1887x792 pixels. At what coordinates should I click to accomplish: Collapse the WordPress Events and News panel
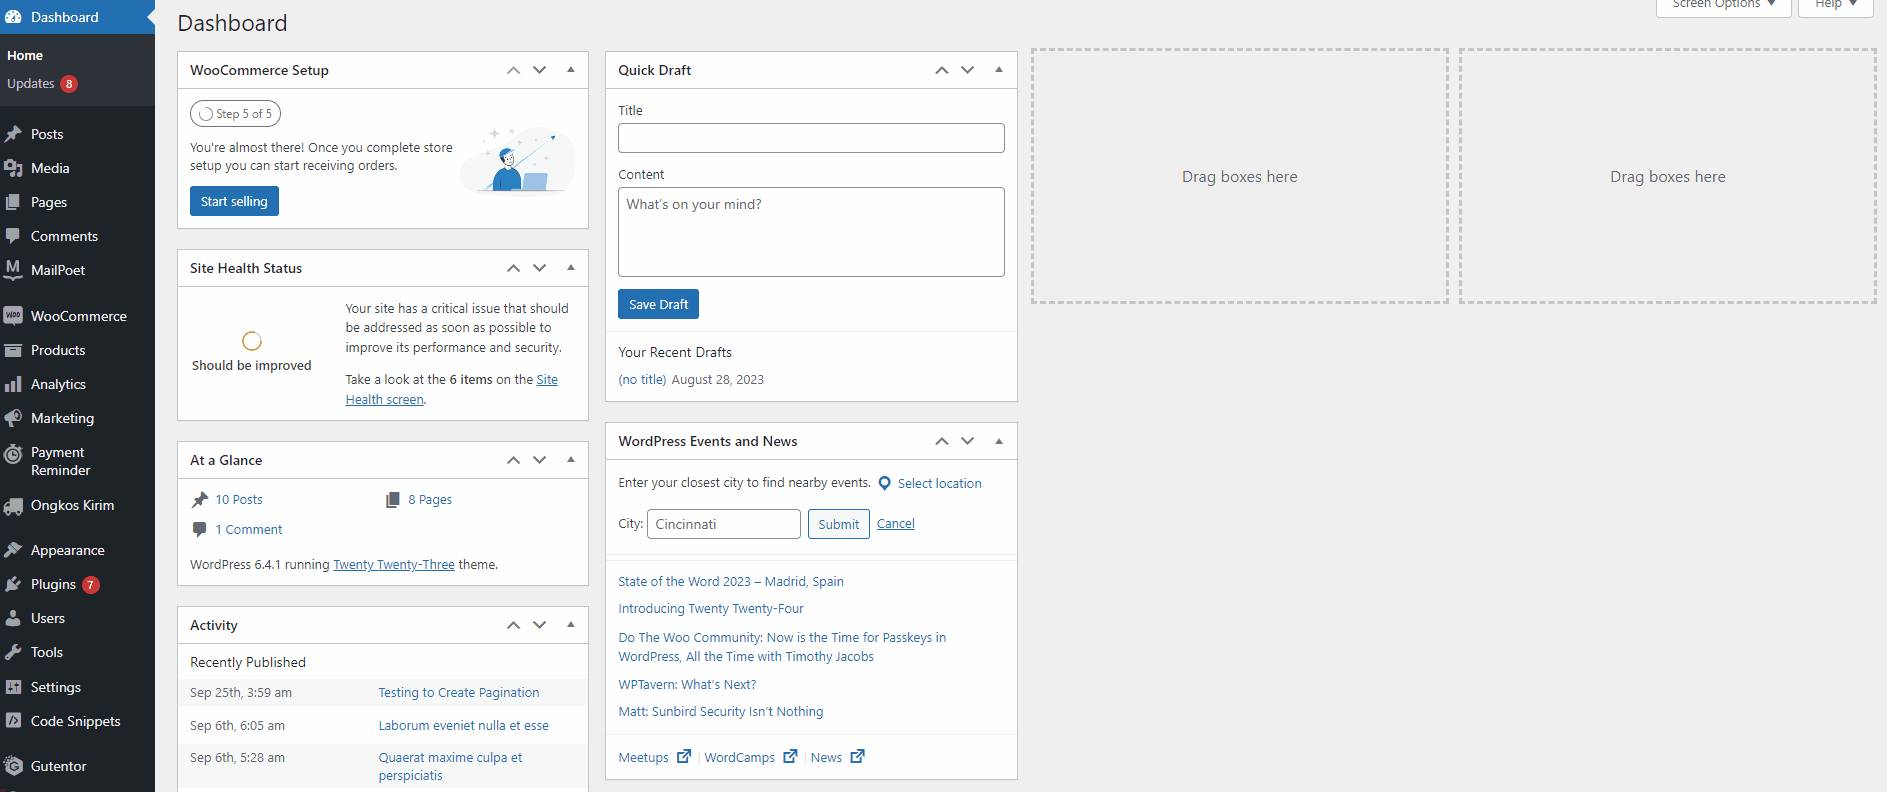coord(999,441)
